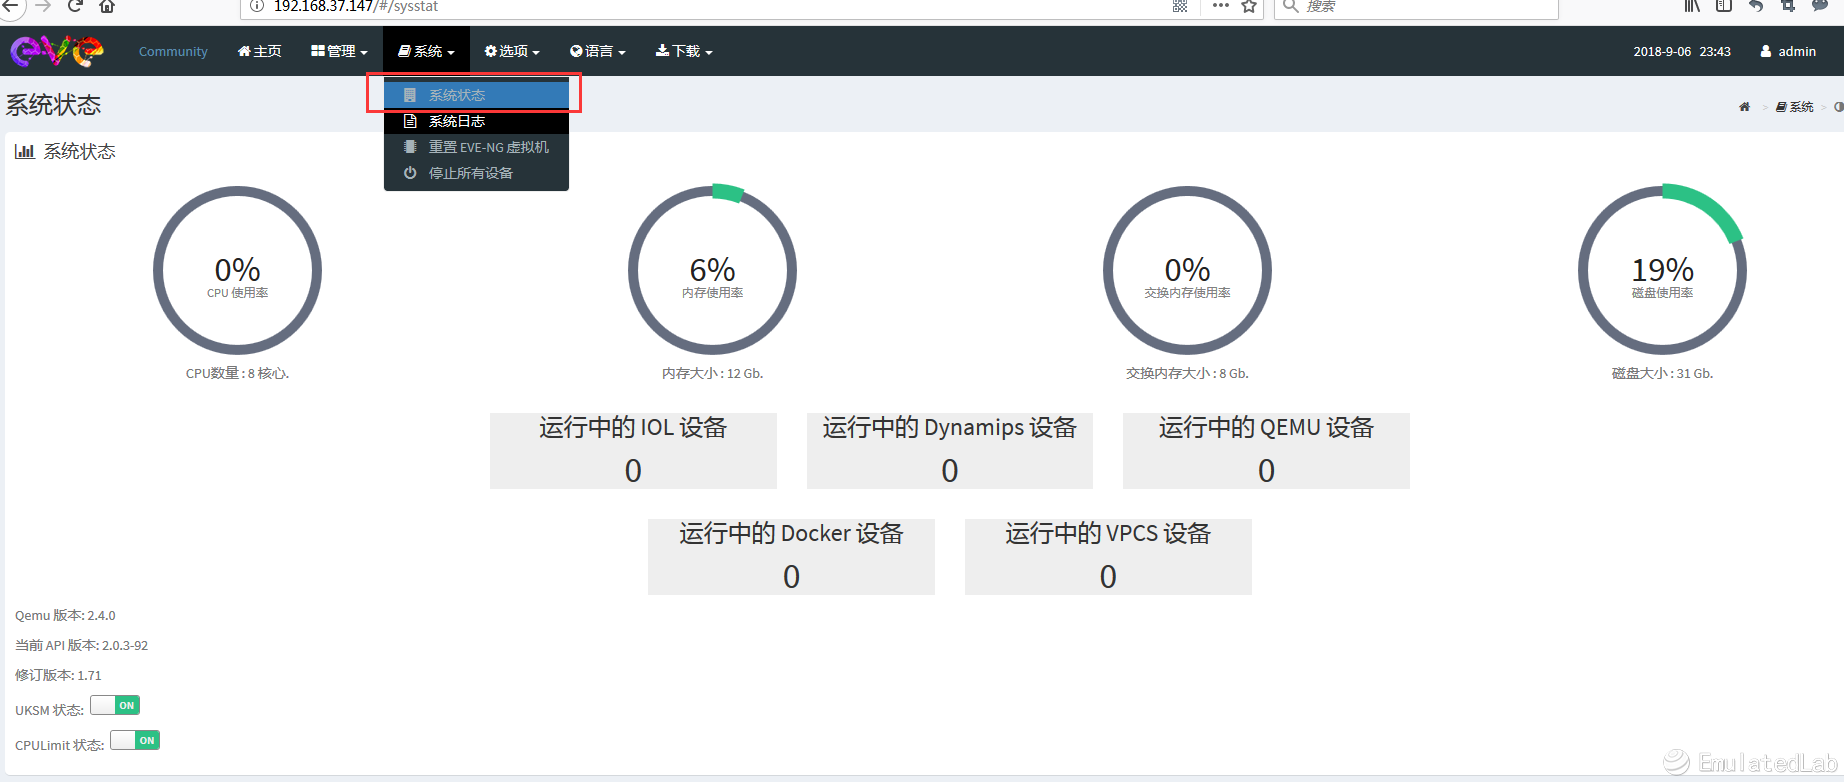Click the 磁盘使用率 19% gauge
Viewport: 1844px width, 782px height.
pyautogui.click(x=1662, y=270)
